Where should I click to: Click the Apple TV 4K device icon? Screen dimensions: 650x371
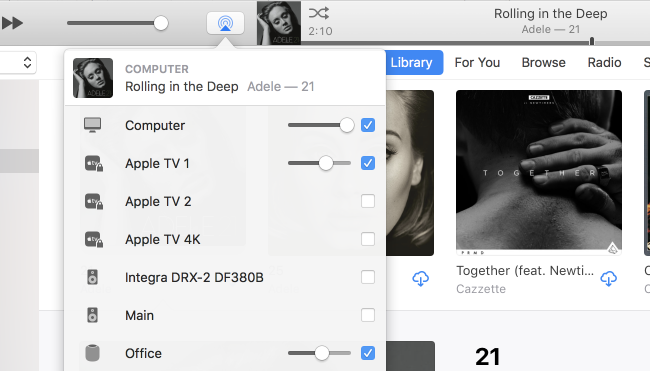click(94, 240)
